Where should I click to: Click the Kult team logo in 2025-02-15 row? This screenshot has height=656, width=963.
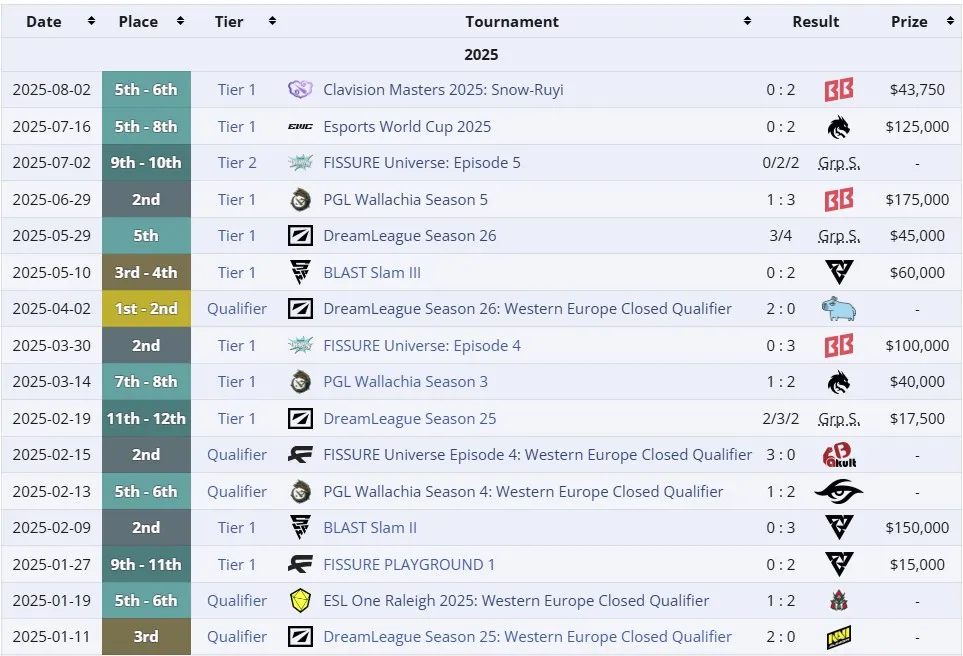click(839, 455)
